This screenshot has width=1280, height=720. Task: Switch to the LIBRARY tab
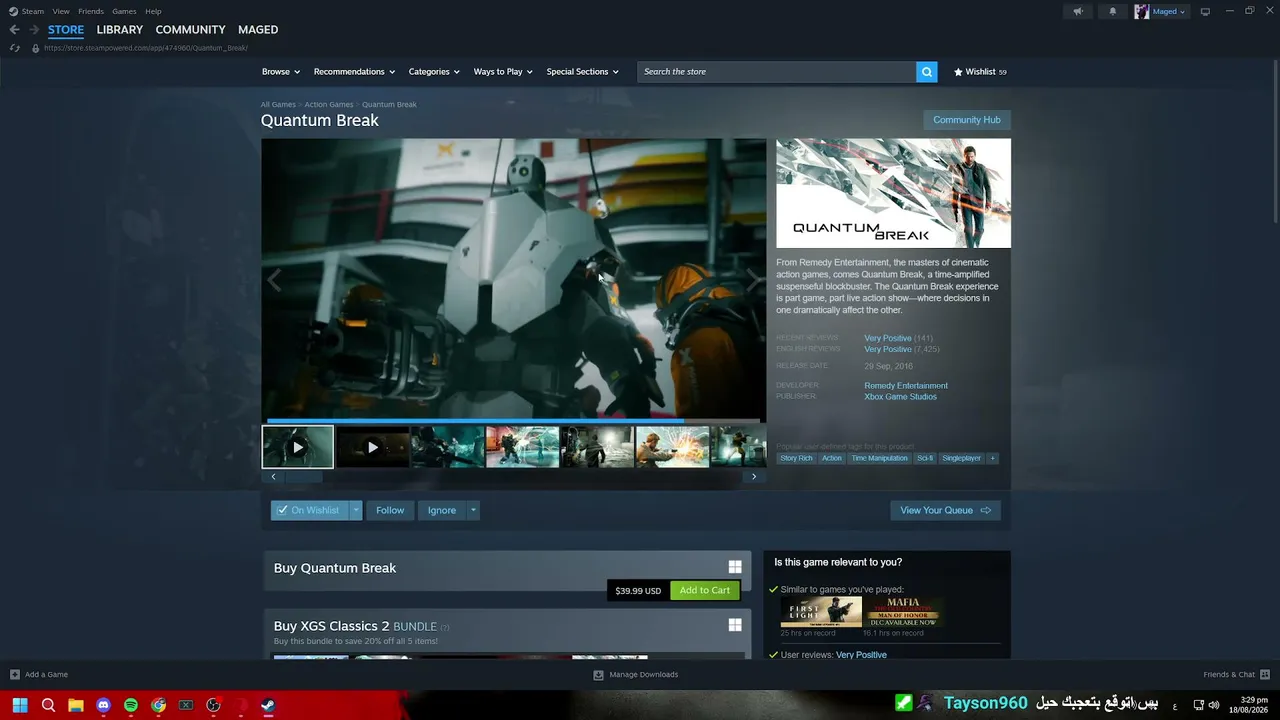click(120, 30)
